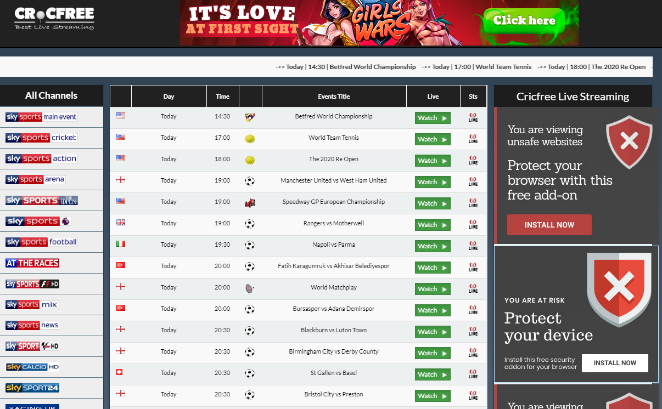662x409 pixels.
Task: Open Sky Sports Mix channel
Action: 32,304
